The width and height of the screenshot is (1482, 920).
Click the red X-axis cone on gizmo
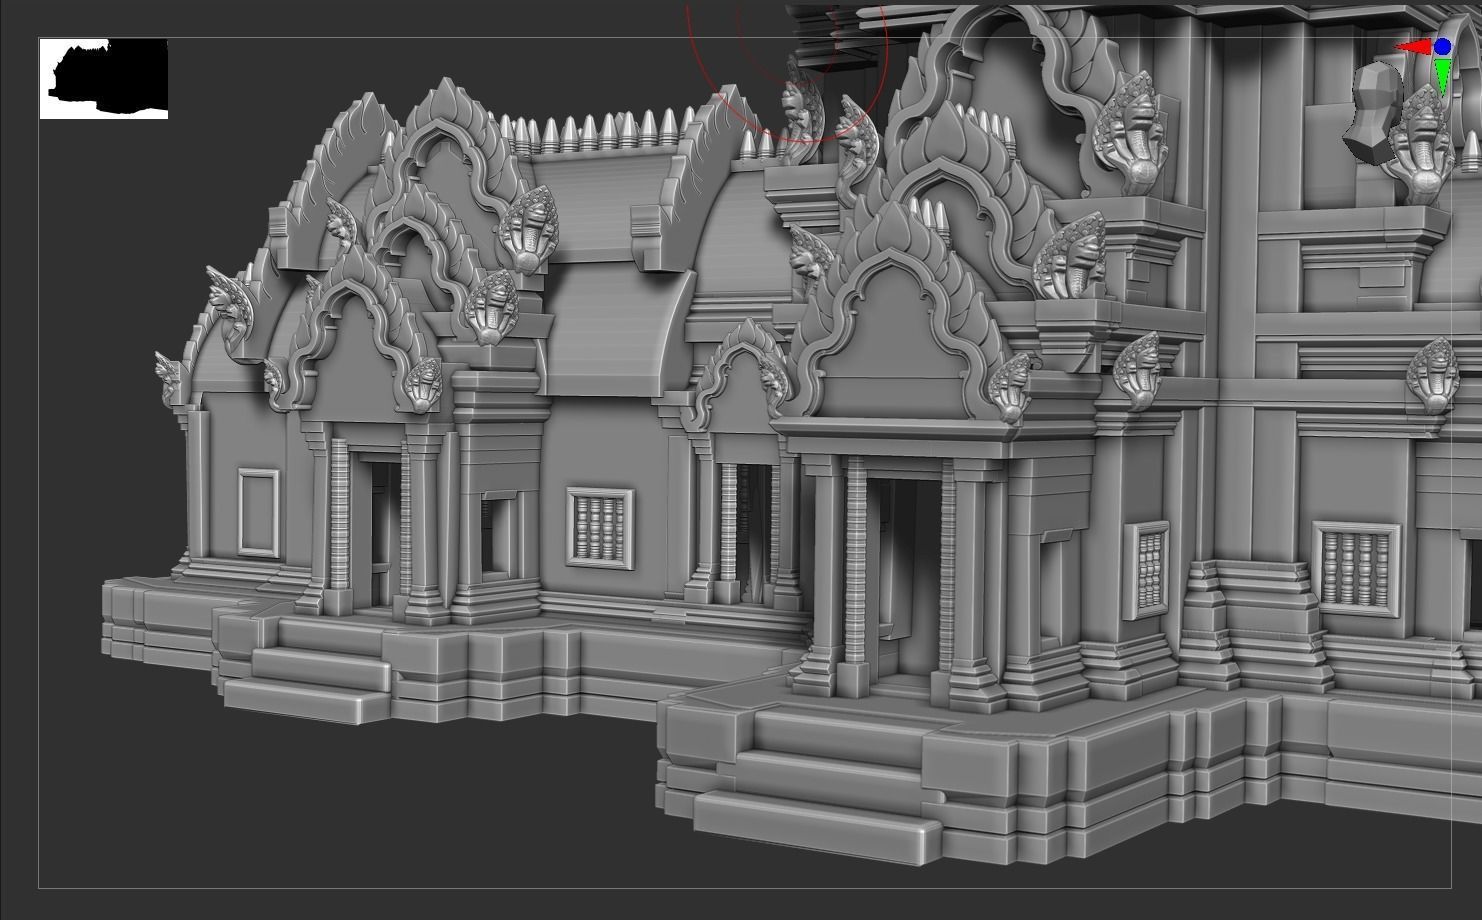(1414, 47)
